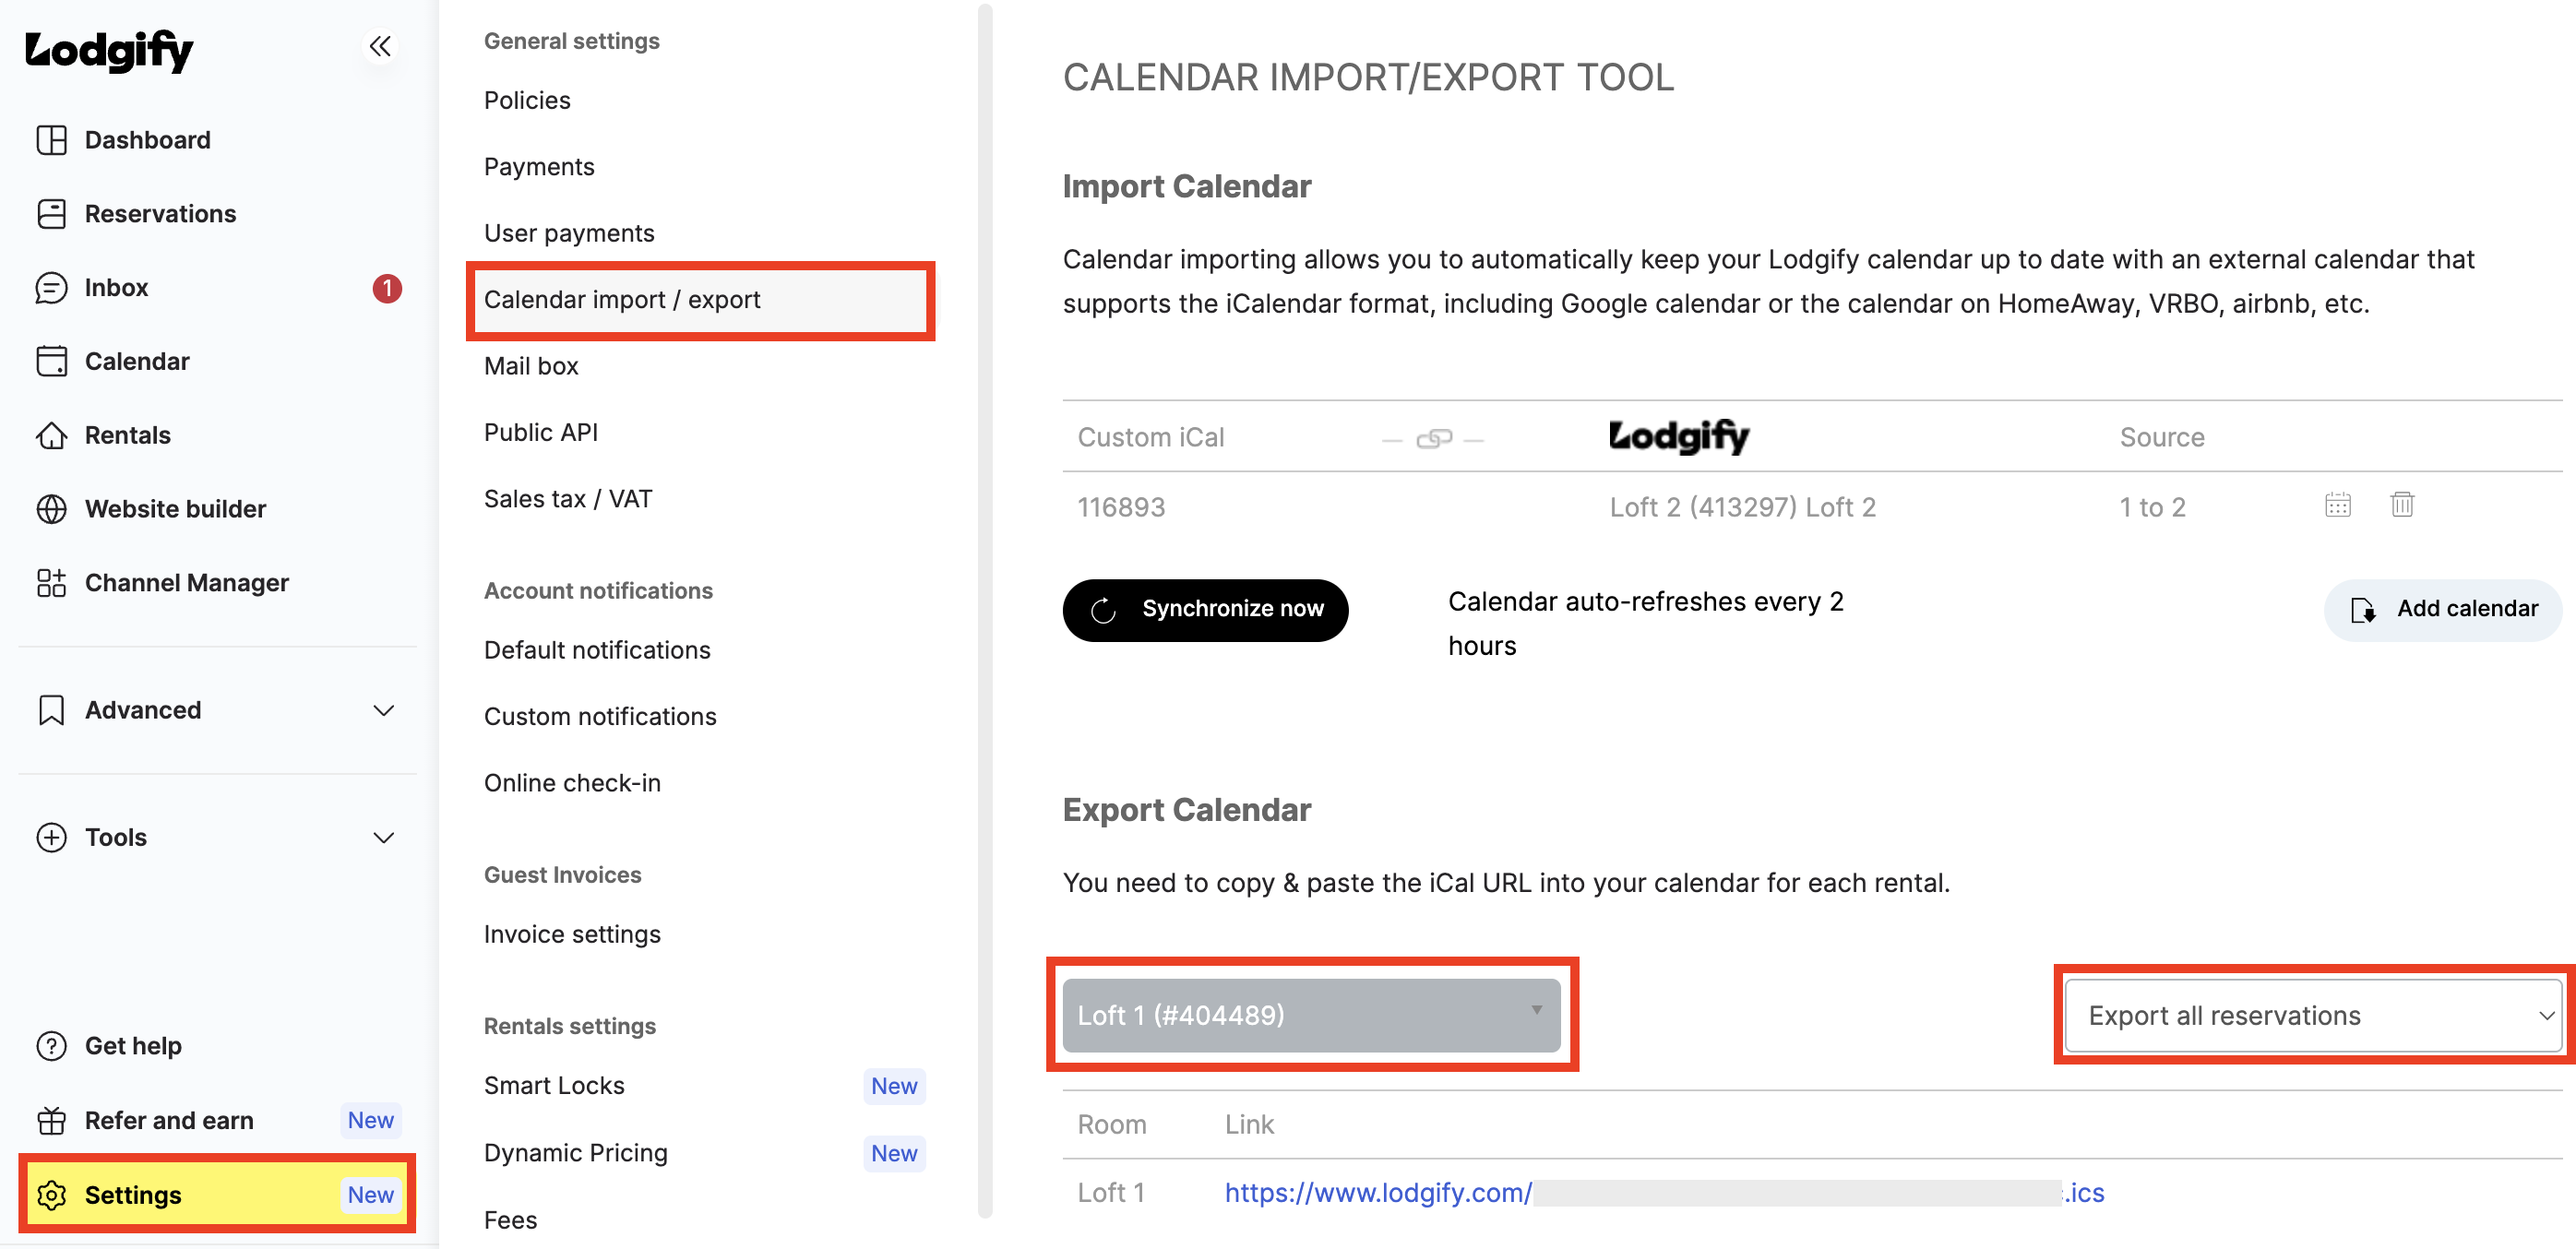The width and height of the screenshot is (2576, 1249).
Task: Open the Loft 1 (#404489) rental dropdown
Action: (1311, 1015)
